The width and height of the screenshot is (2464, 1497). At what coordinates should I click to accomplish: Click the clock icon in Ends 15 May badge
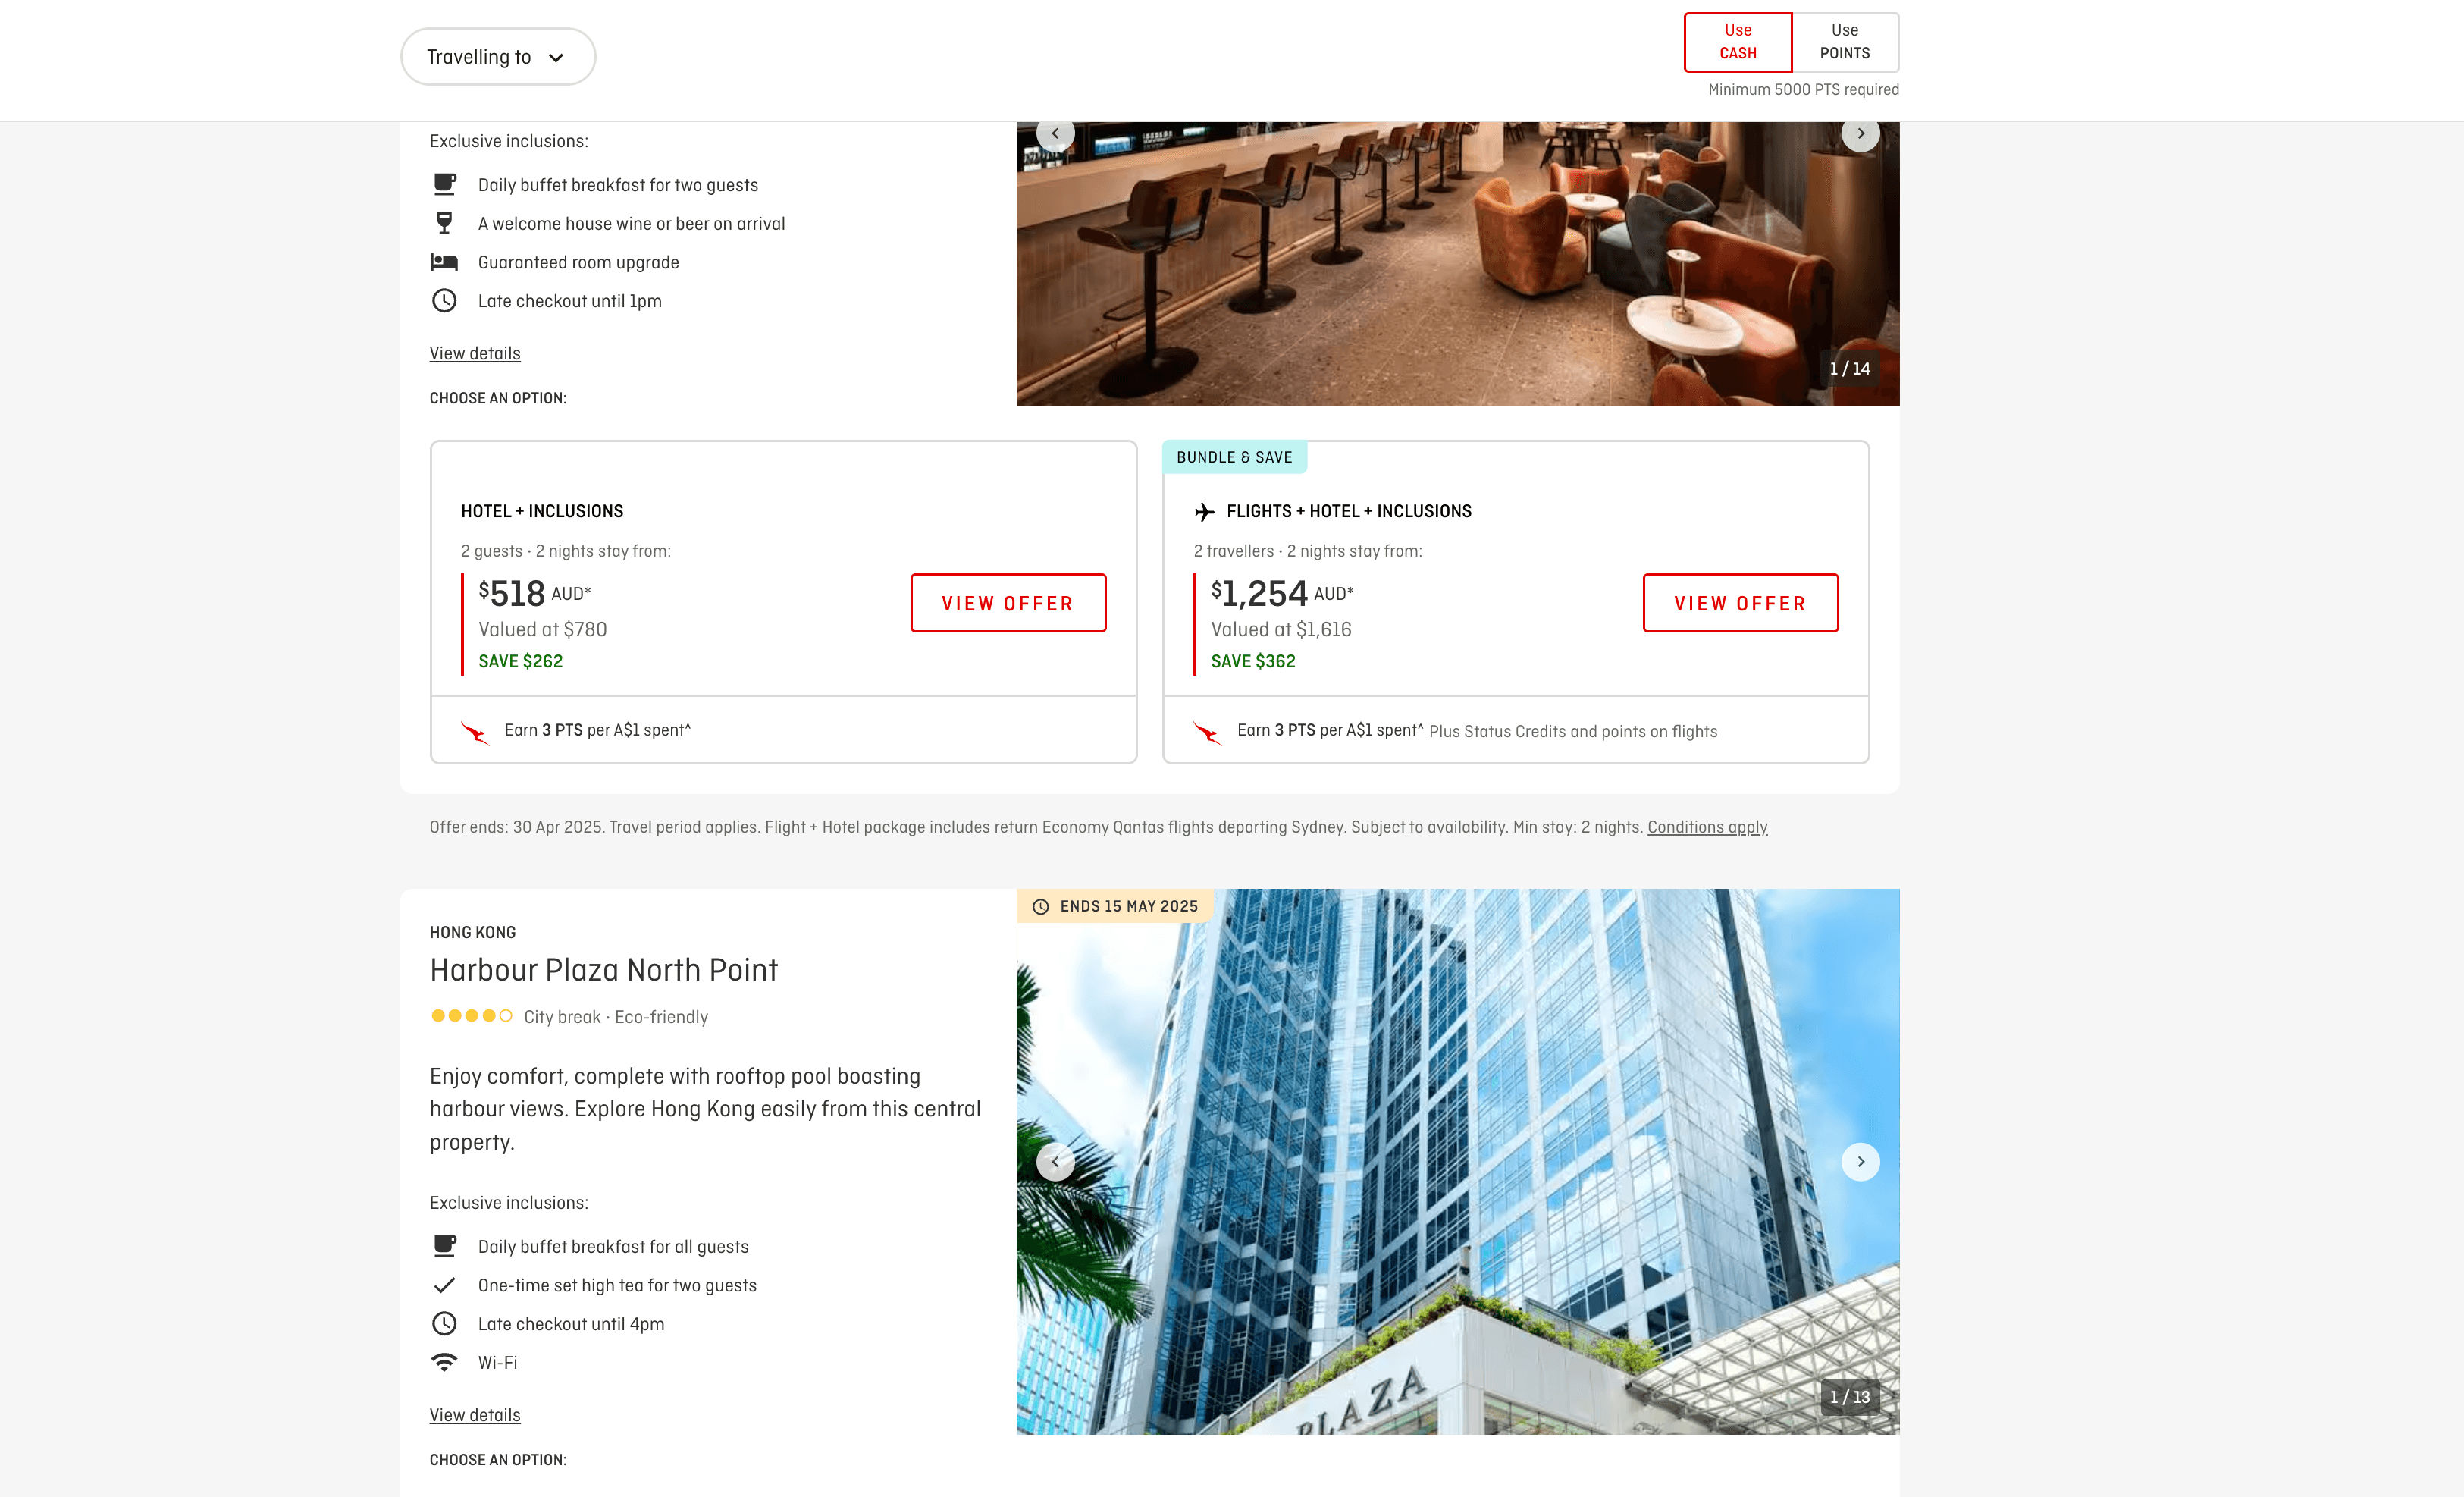(x=1040, y=907)
